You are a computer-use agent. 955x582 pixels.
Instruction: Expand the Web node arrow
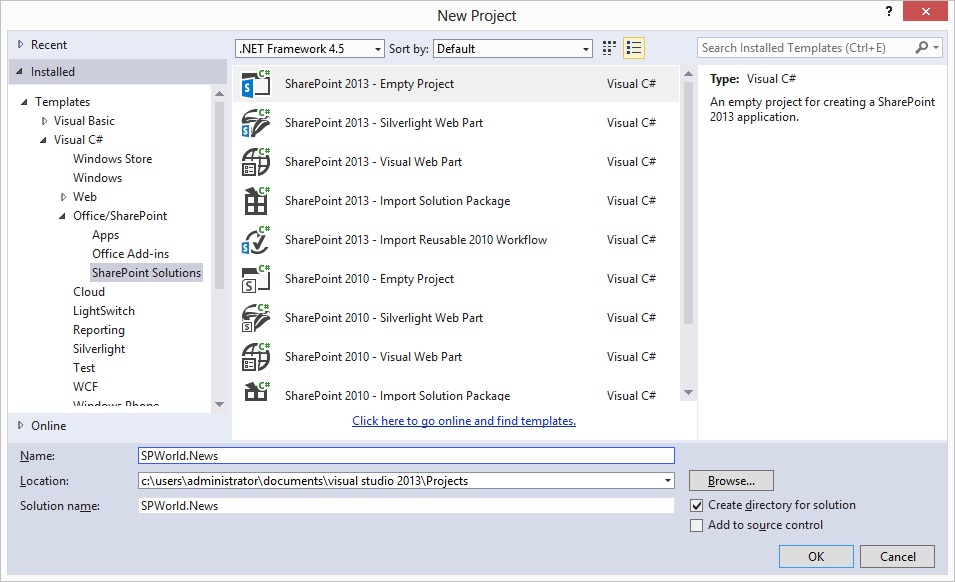(63, 197)
